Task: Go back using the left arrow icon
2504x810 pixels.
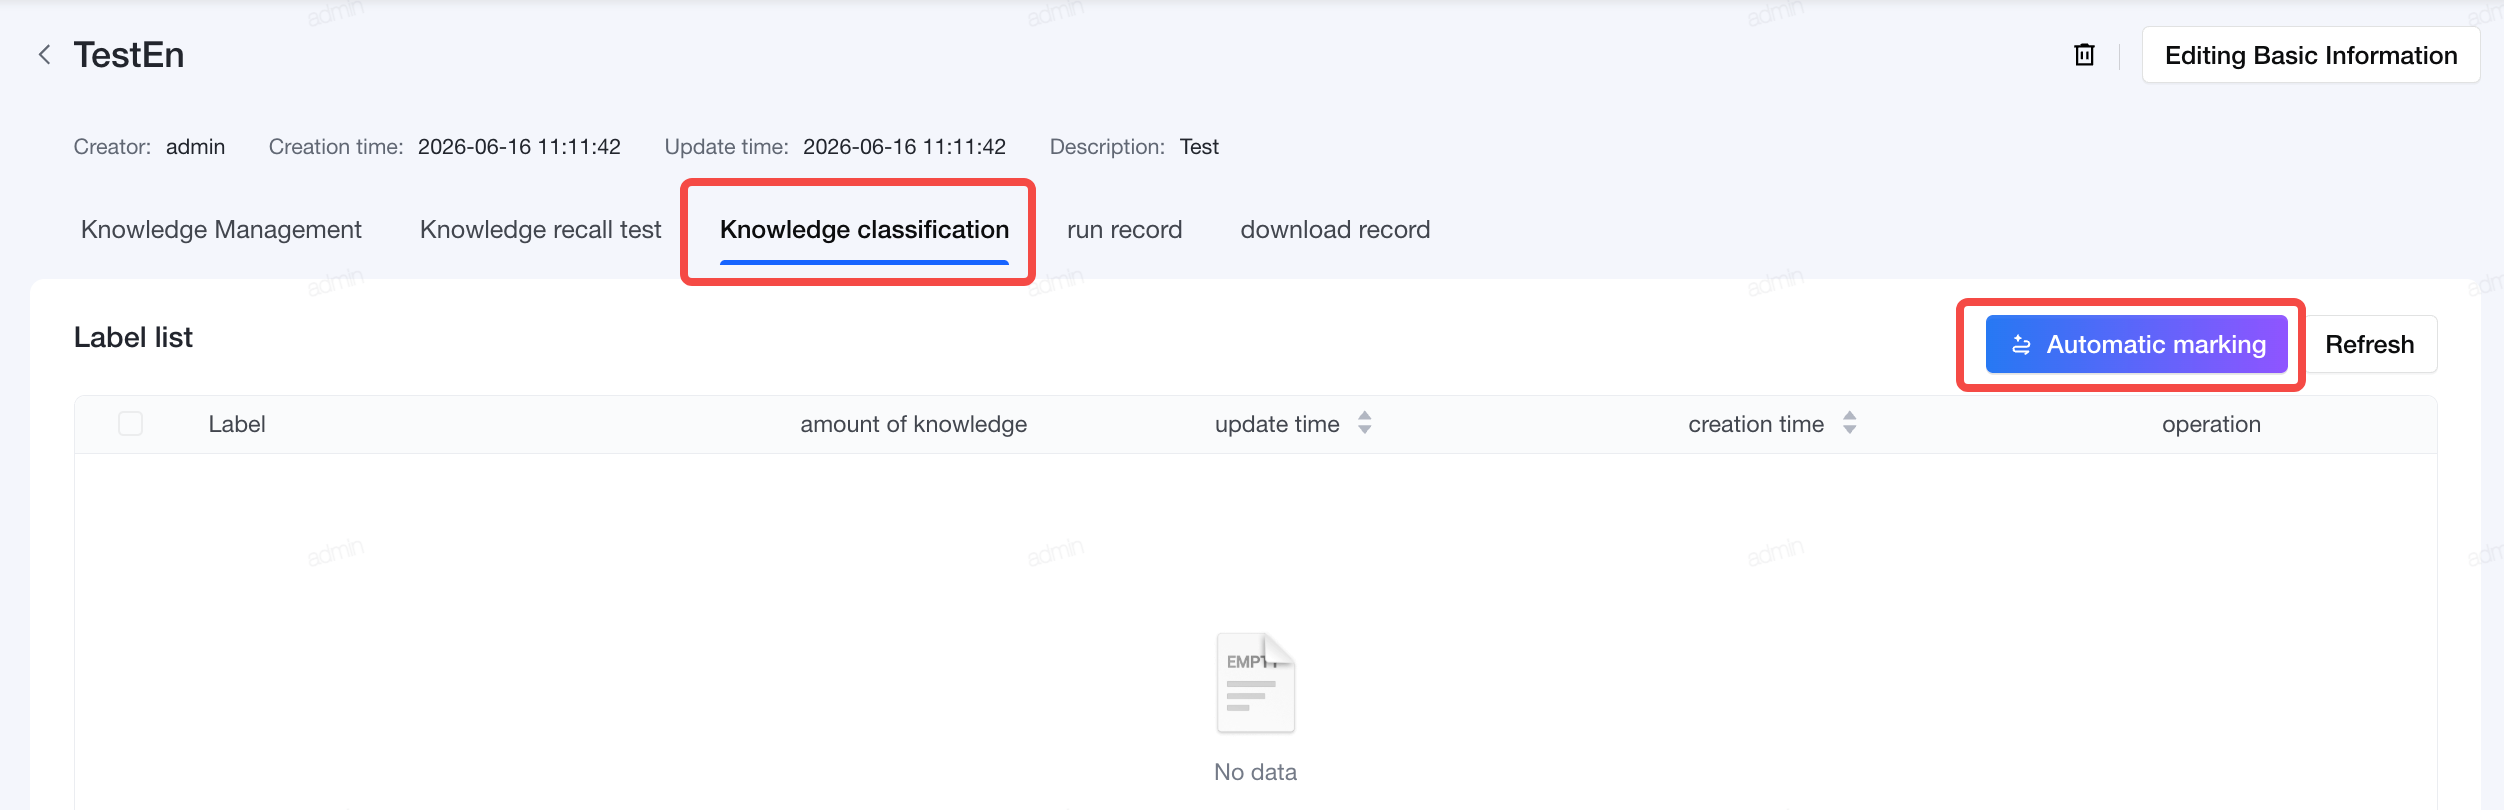Action: (x=44, y=55)
